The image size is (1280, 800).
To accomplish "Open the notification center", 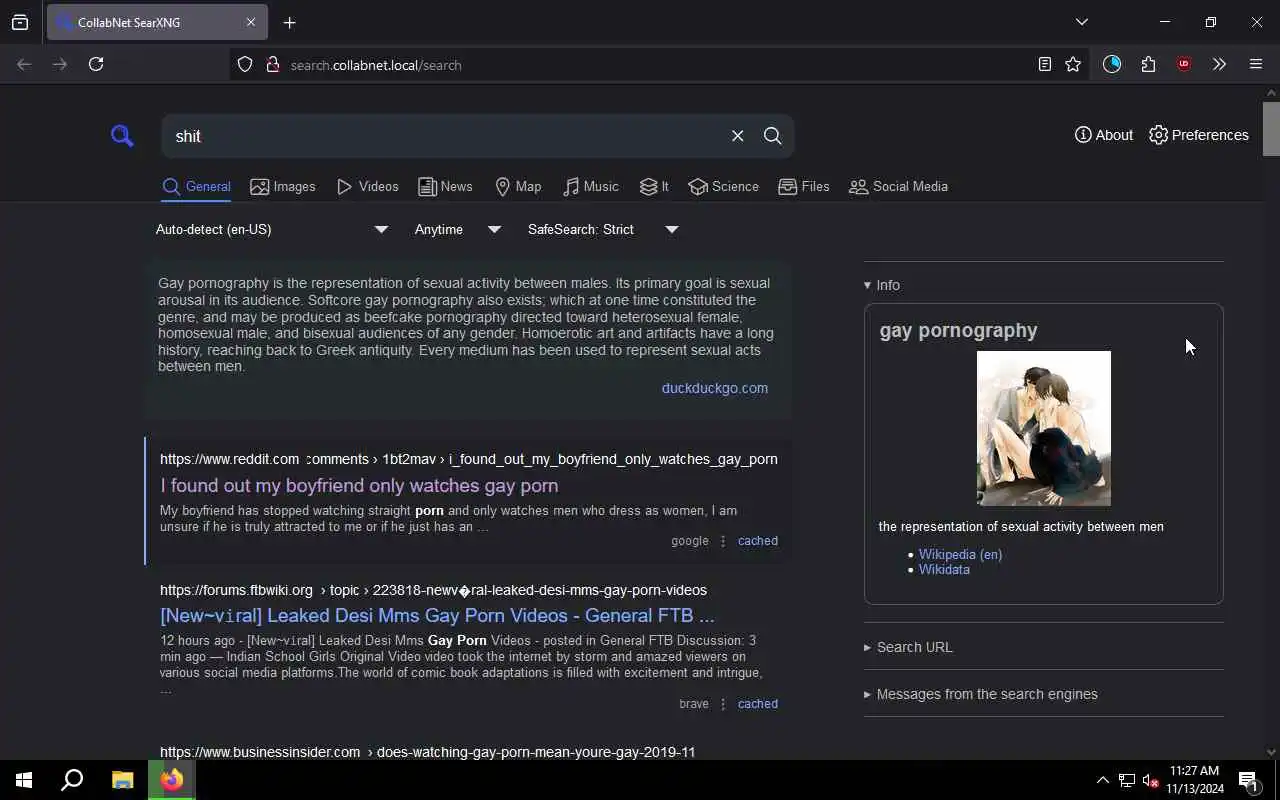I will coord(1248,780).
